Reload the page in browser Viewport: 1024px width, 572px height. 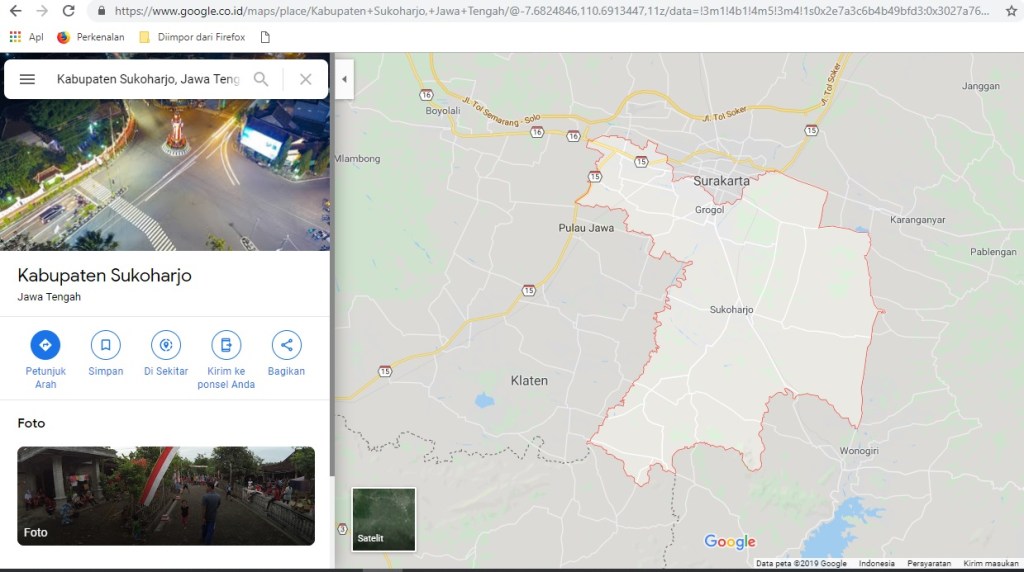click(68, 11)
